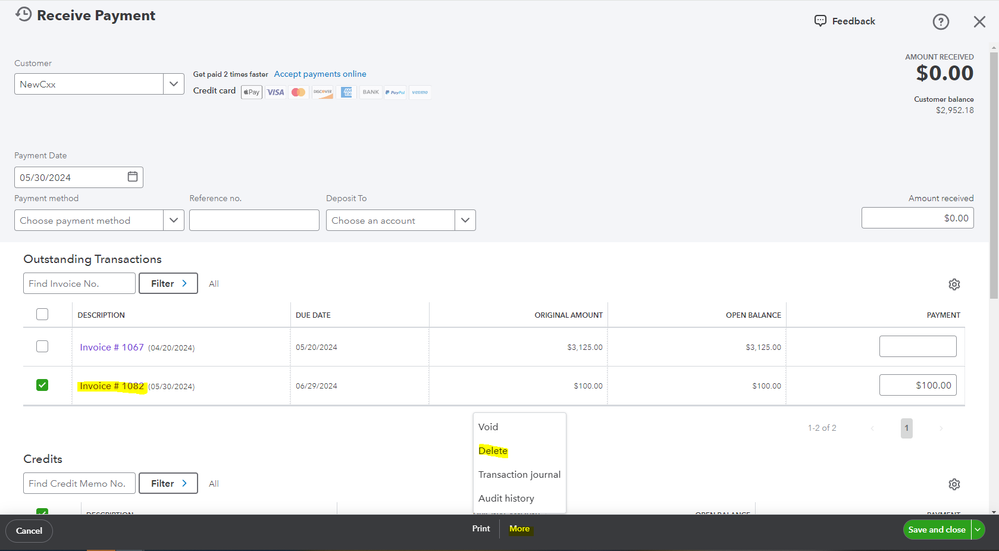
Task: Click the DESCRIPTION column header
Action: click(101, 315)
